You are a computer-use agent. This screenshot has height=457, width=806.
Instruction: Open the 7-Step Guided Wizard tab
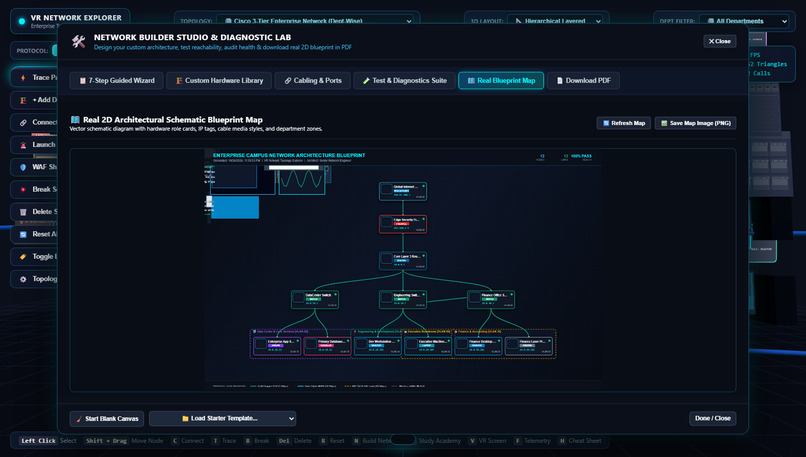coord(117,81)
